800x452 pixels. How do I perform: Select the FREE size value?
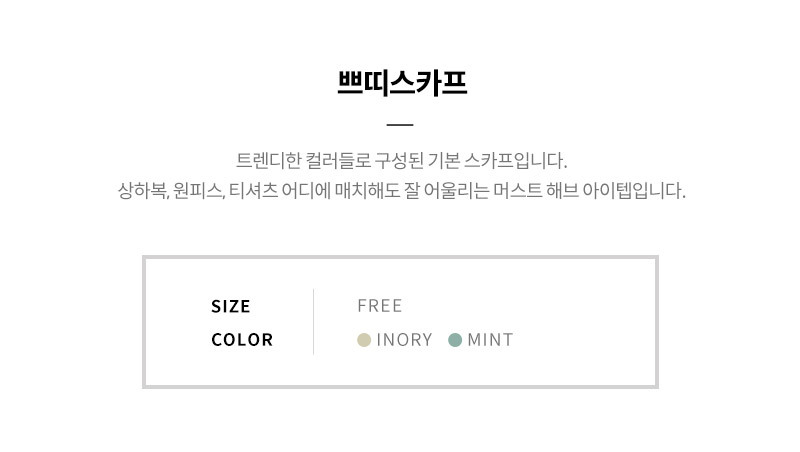point(380,306)
